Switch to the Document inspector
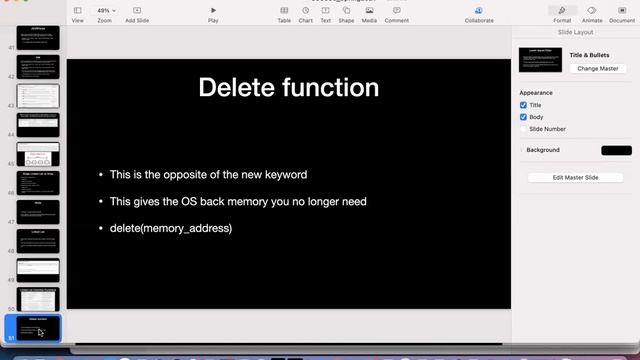The image size is (640, 360). tap(622, 11)
